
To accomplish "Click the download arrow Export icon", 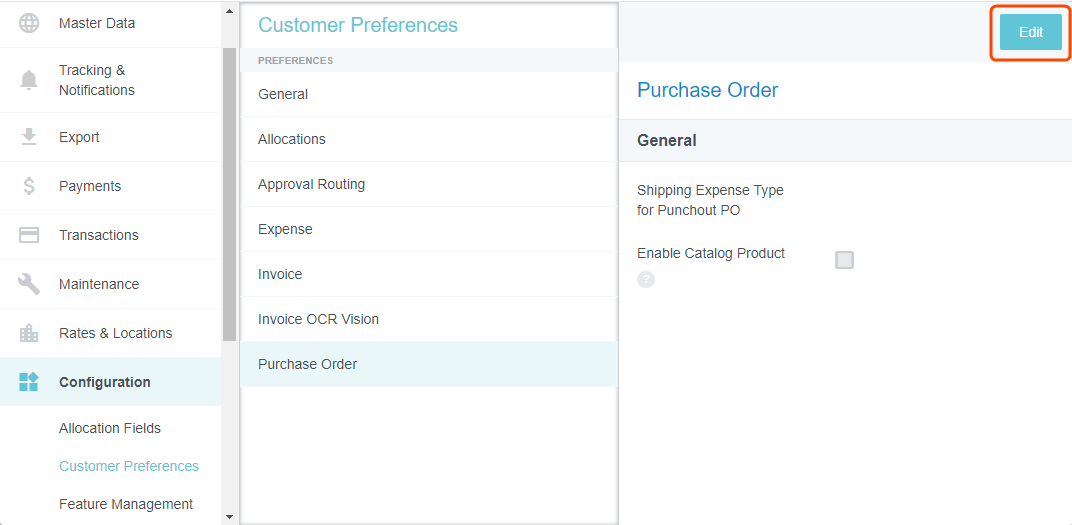I will (x=29, y=137).
